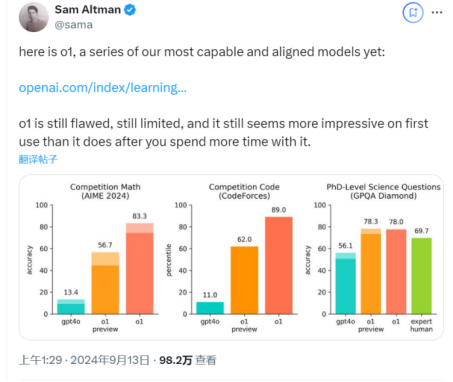
Task: Open the Competition Math AIME 2024 chart
Action: (93, 257)
